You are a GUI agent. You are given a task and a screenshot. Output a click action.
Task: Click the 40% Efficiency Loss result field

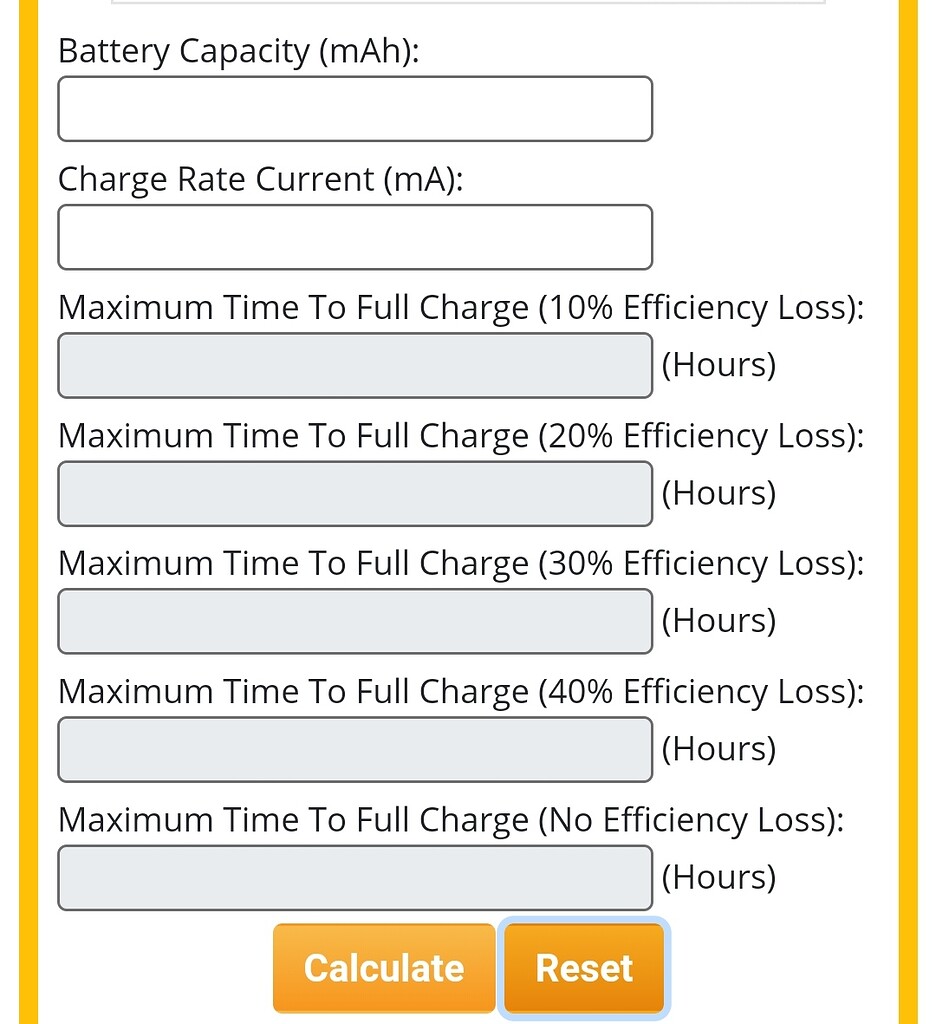pos(355,748)
